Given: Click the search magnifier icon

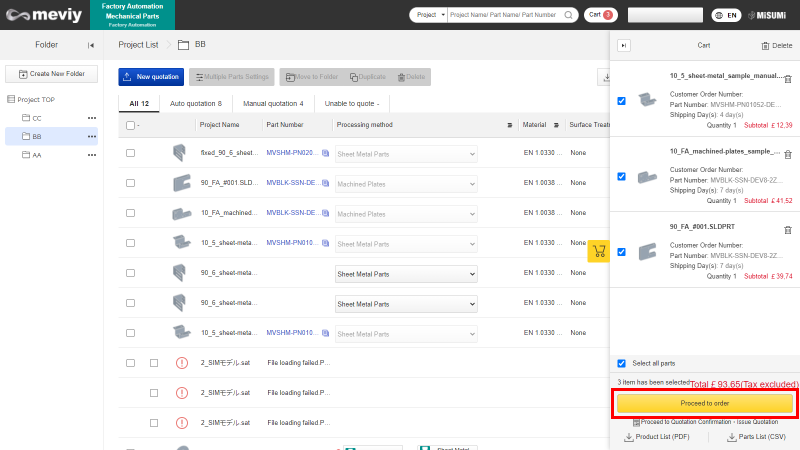Looking at the screenshot, I should pyautogui.click(x=569, y=15).
